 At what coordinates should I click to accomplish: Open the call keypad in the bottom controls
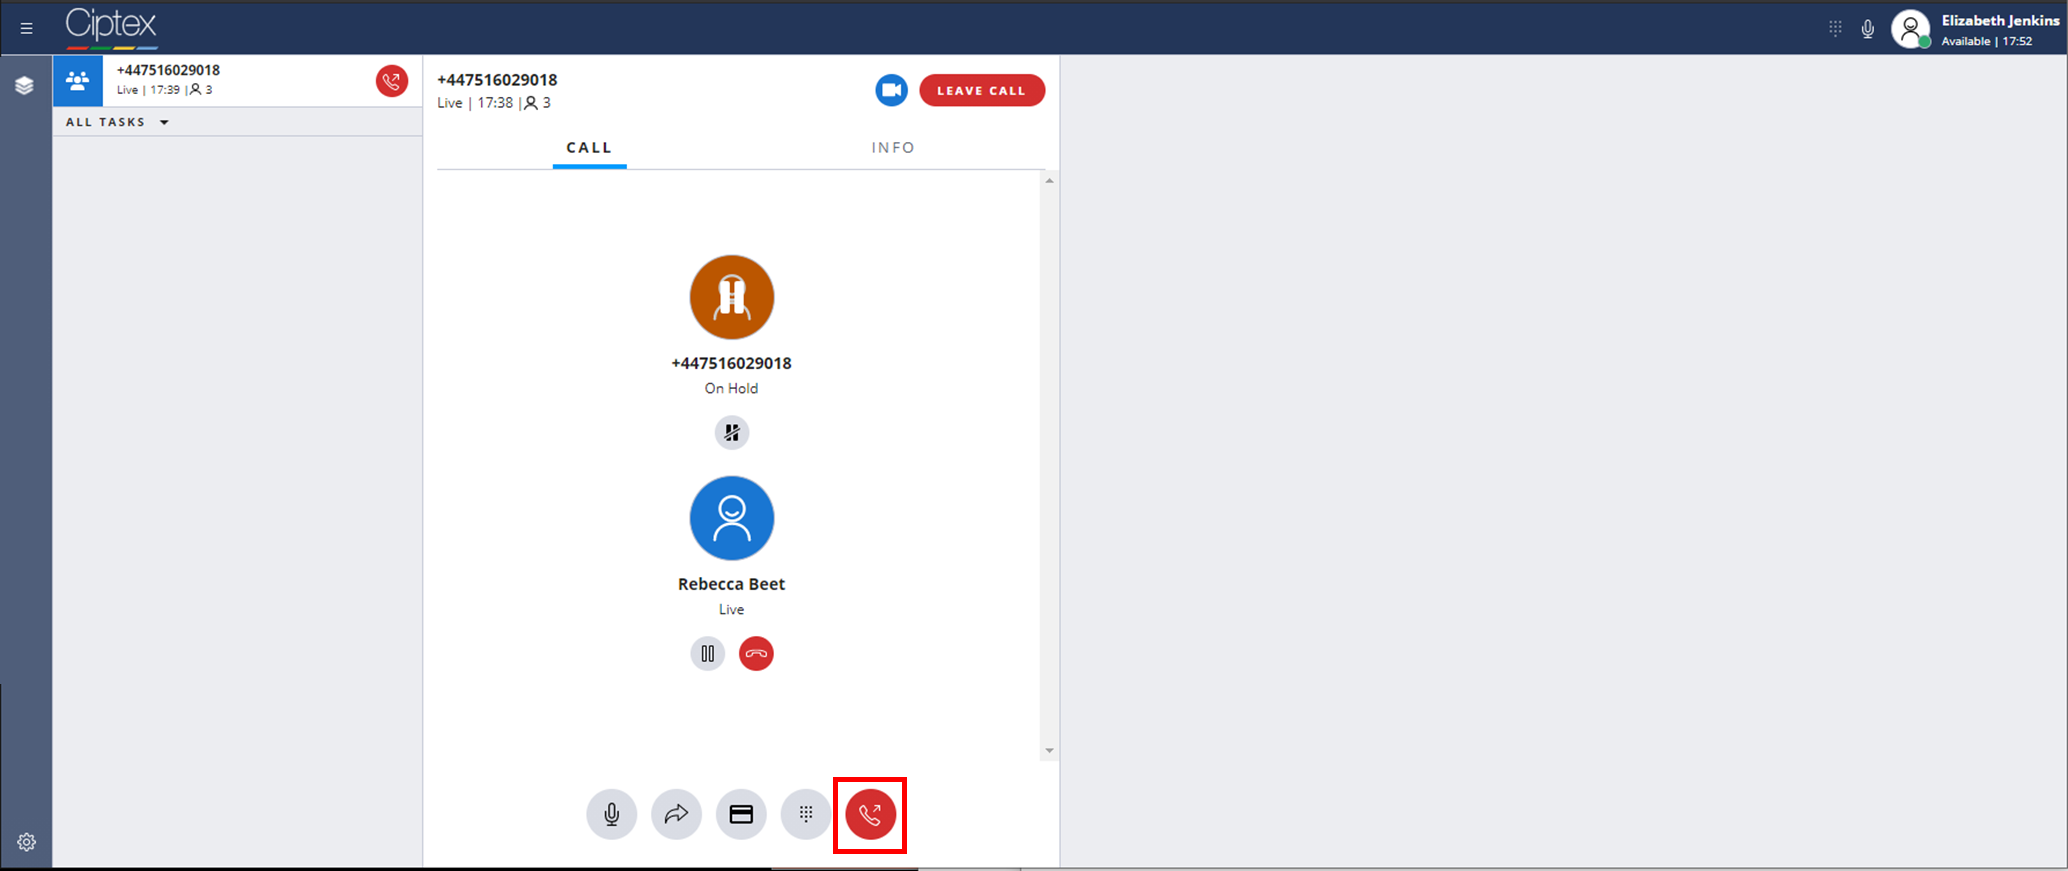[806, 814]
